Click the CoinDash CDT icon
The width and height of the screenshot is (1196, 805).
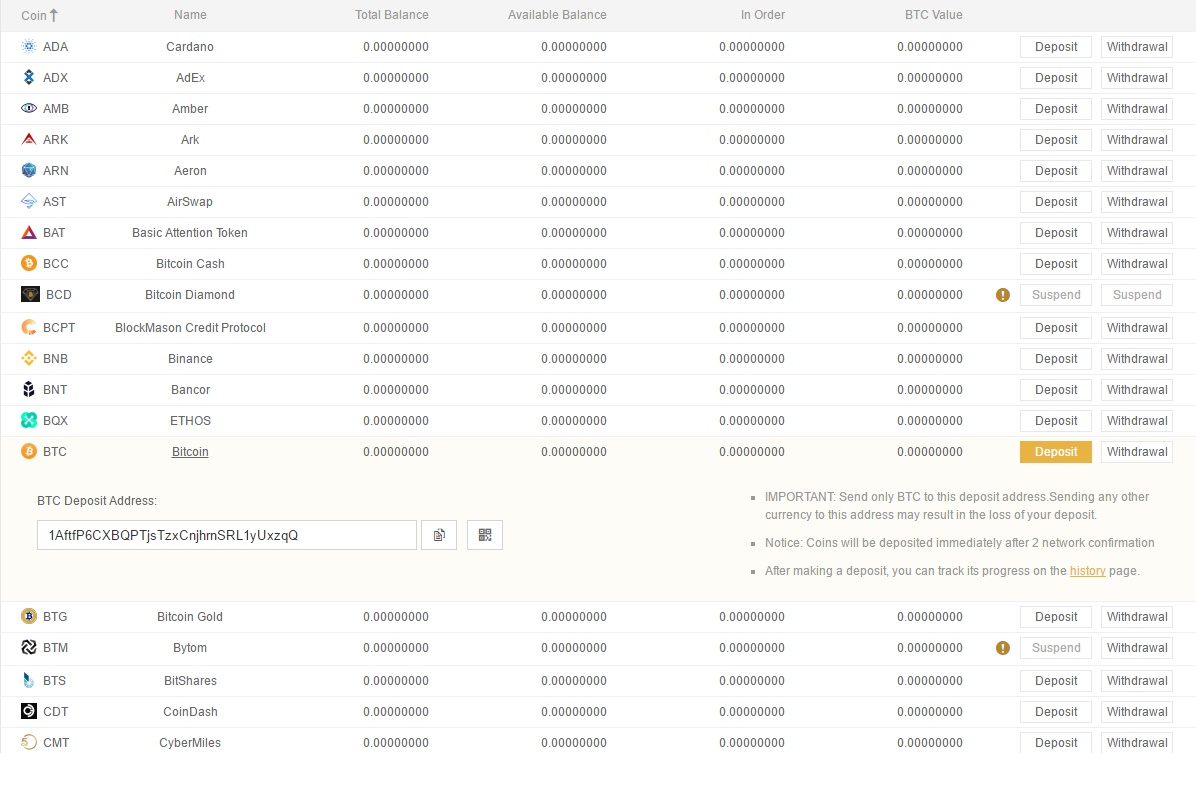pos(29,711)
